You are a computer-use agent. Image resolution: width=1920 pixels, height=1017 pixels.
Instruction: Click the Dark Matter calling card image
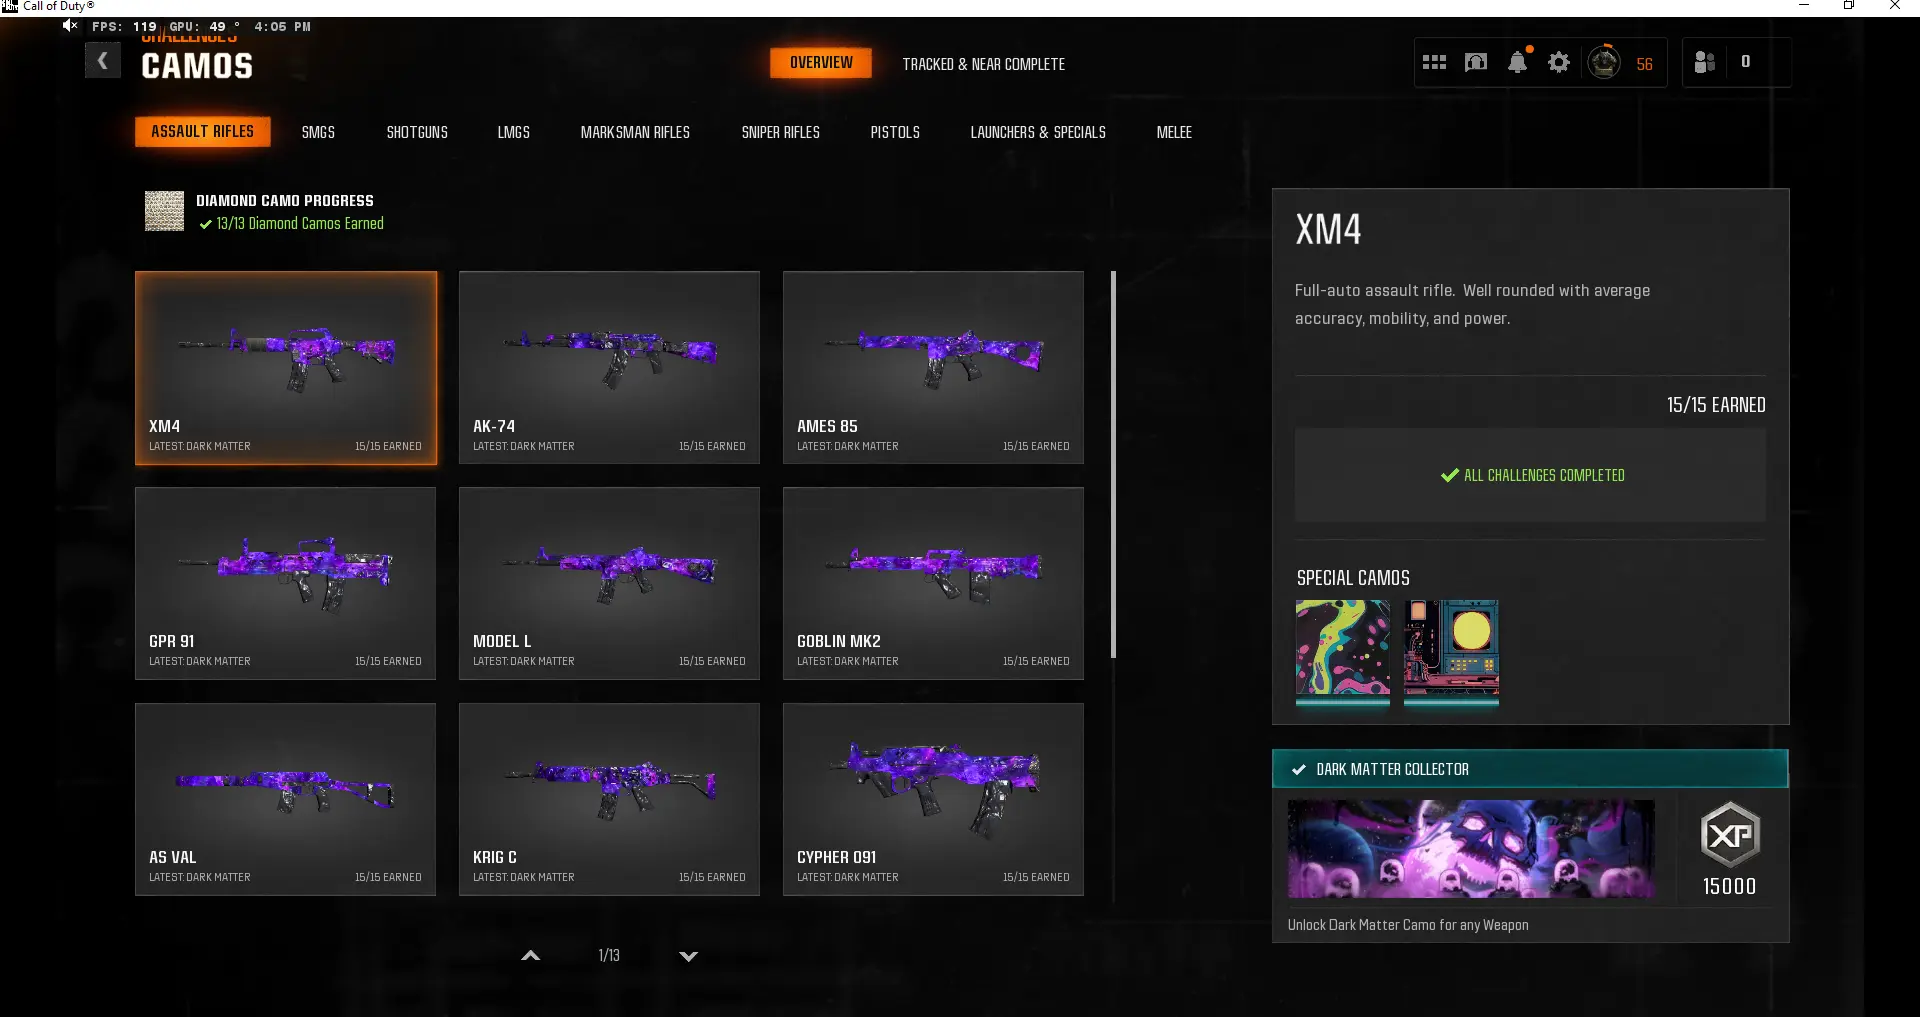pyautogui.click(x=1471, y=848)
